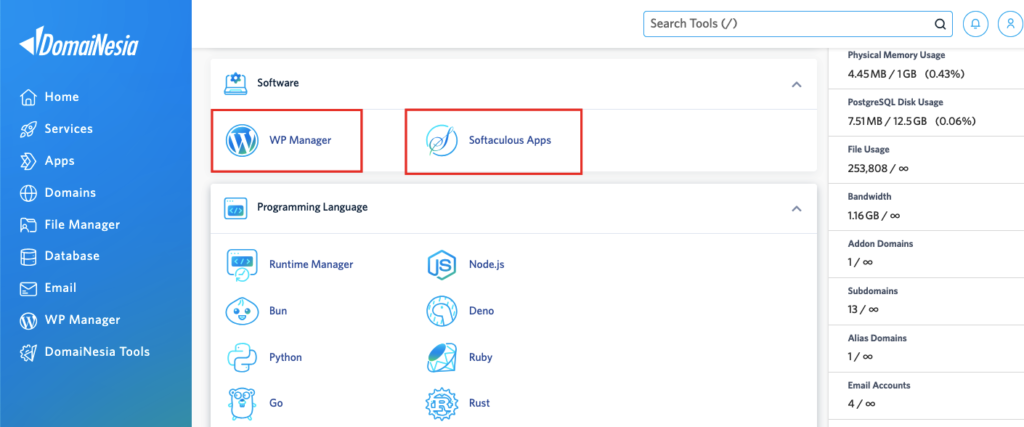
Task: Open the Bun link
Action: [x=278, y=311]
